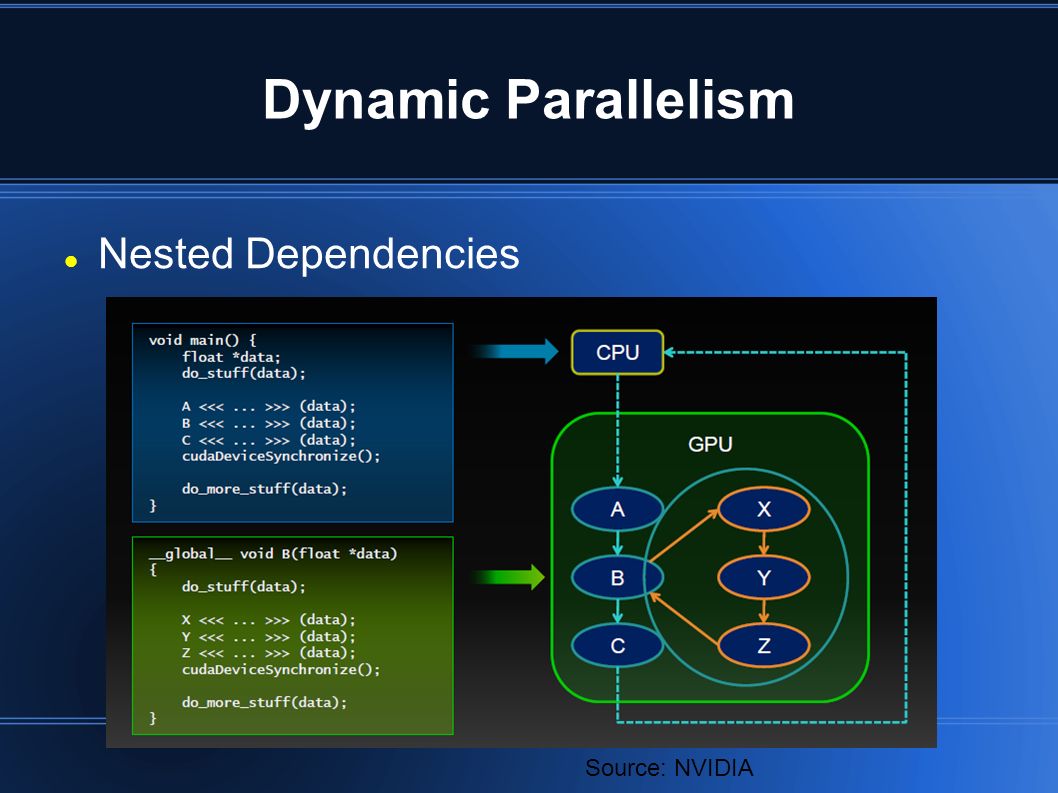Click do_stuff(data) in blue code box
The height and width of the screenshot is (793, 1058).
point(244,373)
